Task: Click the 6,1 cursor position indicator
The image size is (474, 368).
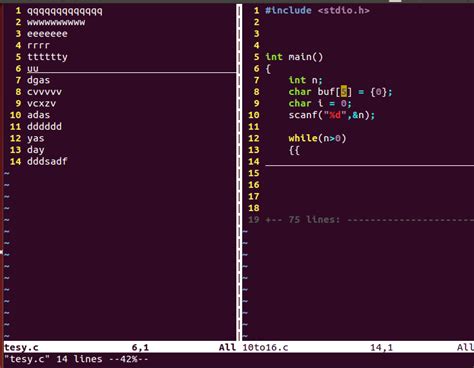Action: 140,348
